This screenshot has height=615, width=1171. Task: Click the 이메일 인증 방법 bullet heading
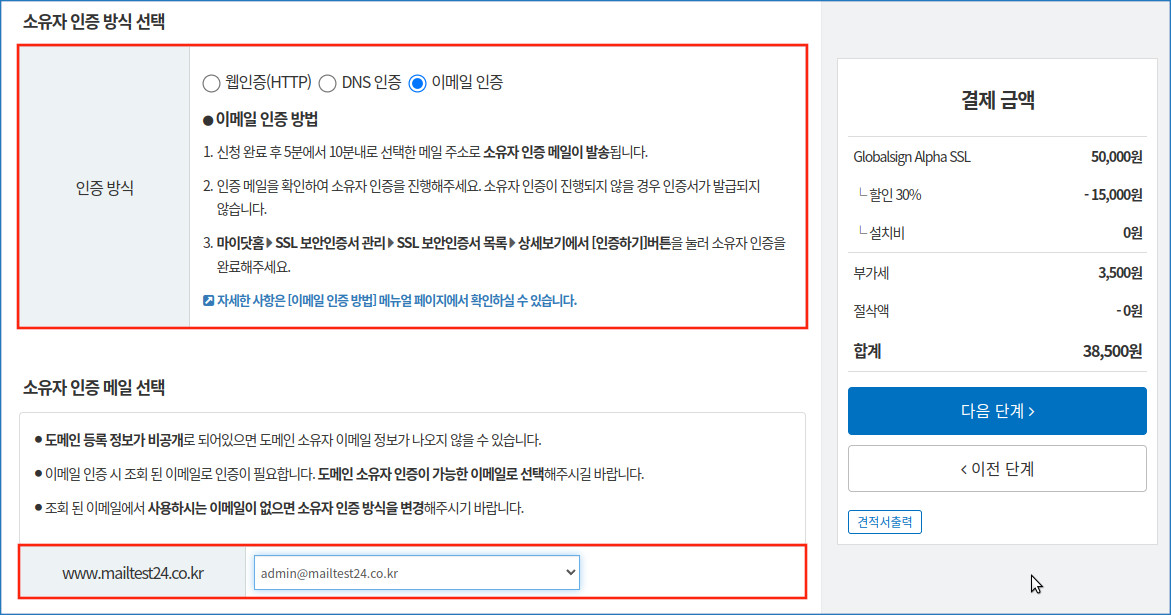click(x=266, y=120)
